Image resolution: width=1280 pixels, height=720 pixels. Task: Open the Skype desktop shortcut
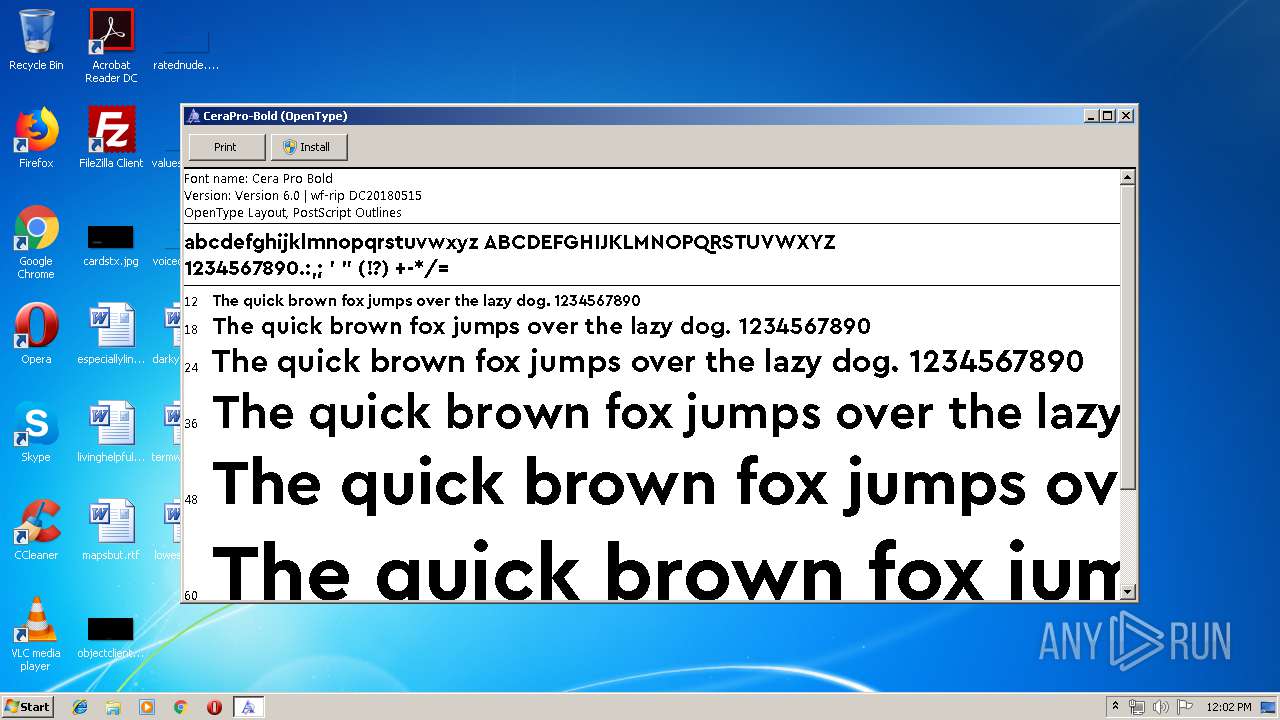tap(36, 432)
